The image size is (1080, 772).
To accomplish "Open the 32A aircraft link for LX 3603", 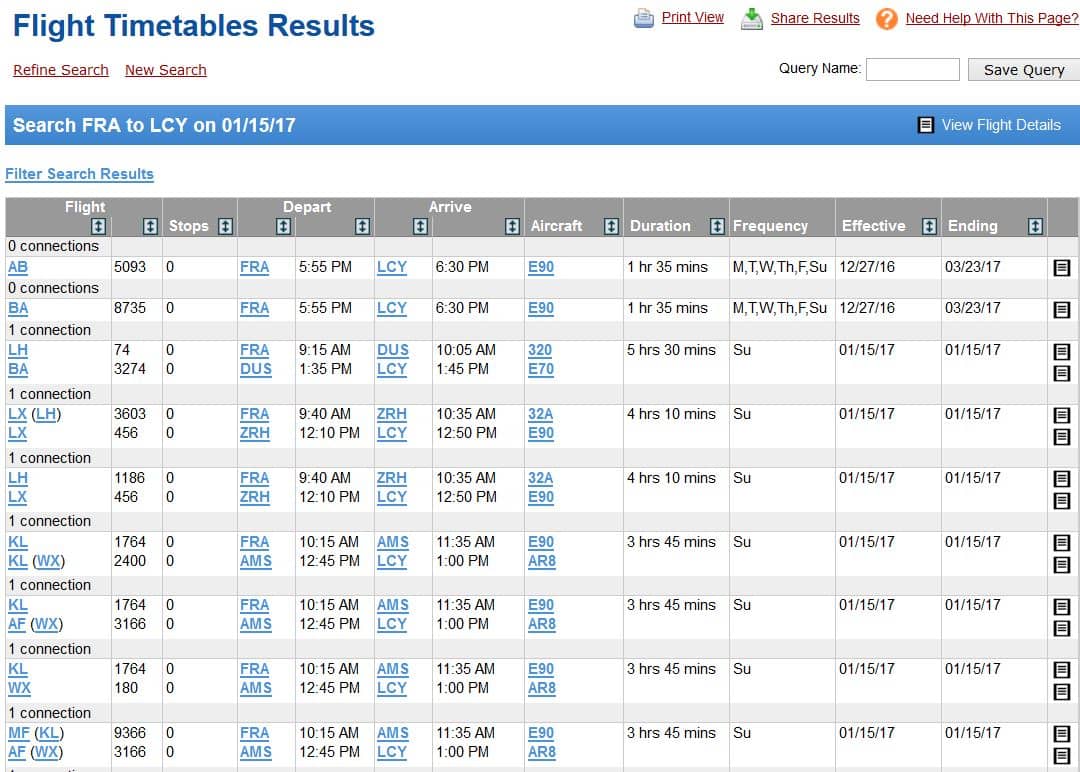I will click(540, 414).
